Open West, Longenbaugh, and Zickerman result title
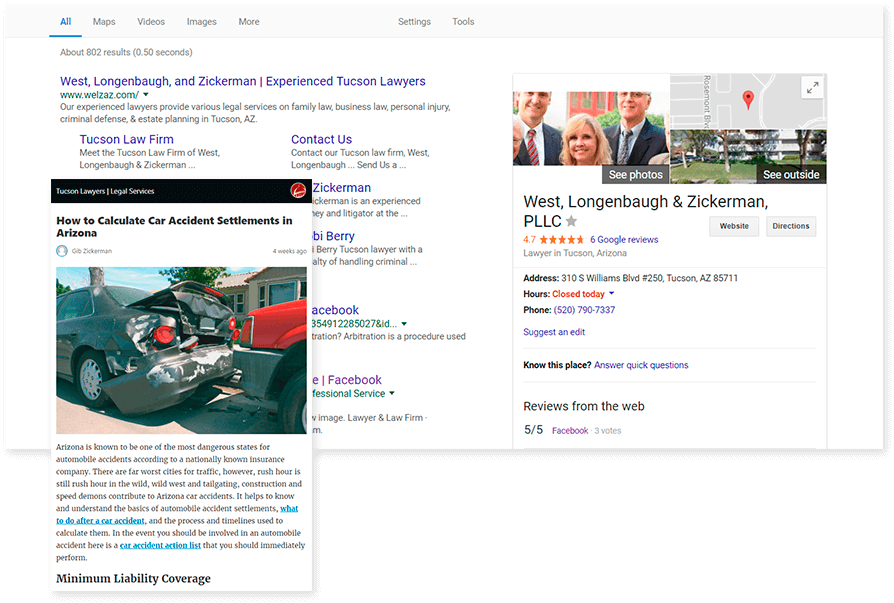This screenshot has width=894, height=603. point(242,81)
